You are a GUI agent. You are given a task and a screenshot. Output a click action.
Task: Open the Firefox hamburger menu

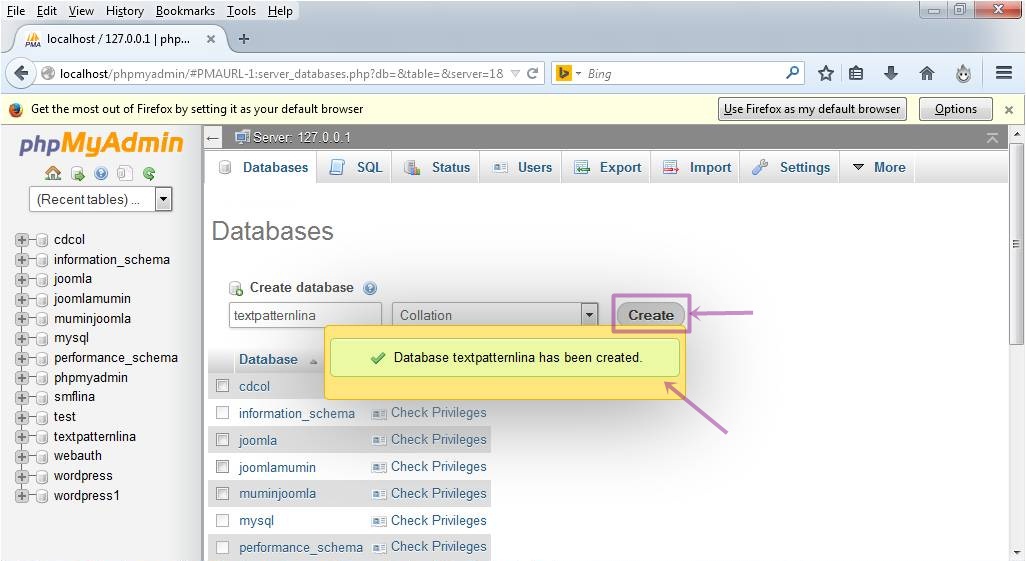pyautogui.click(x=1004, y=73)
